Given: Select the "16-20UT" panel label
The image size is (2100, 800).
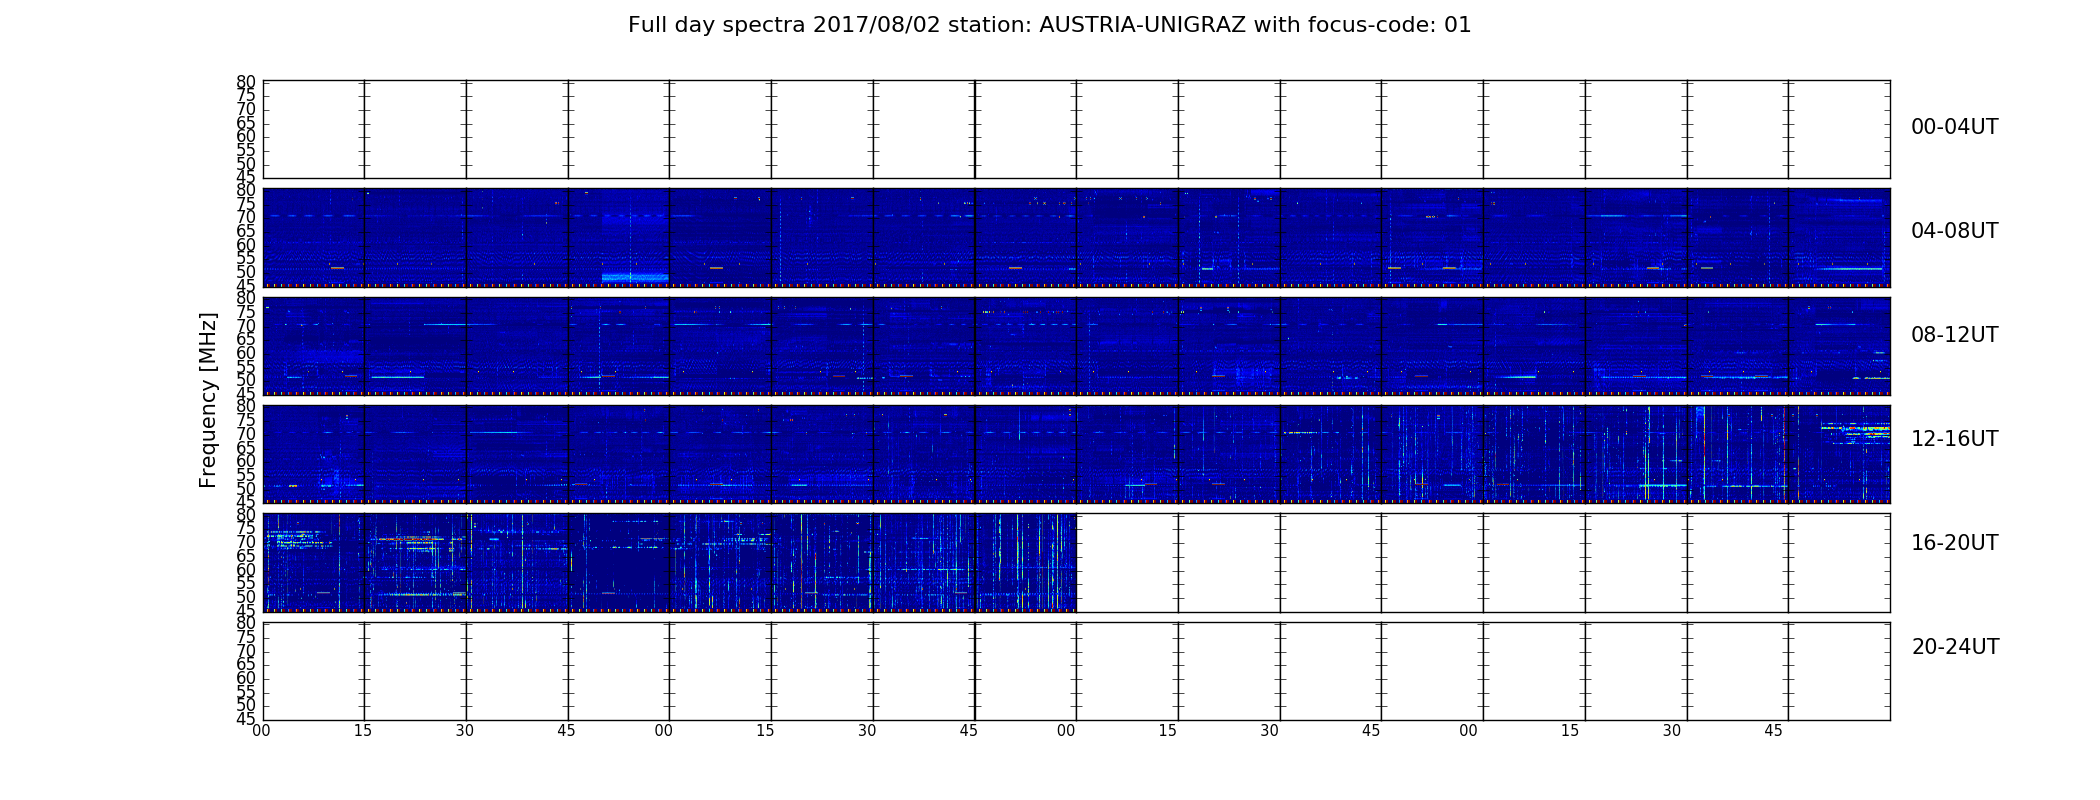Looking at the screenshot, I should point(1955,543).
